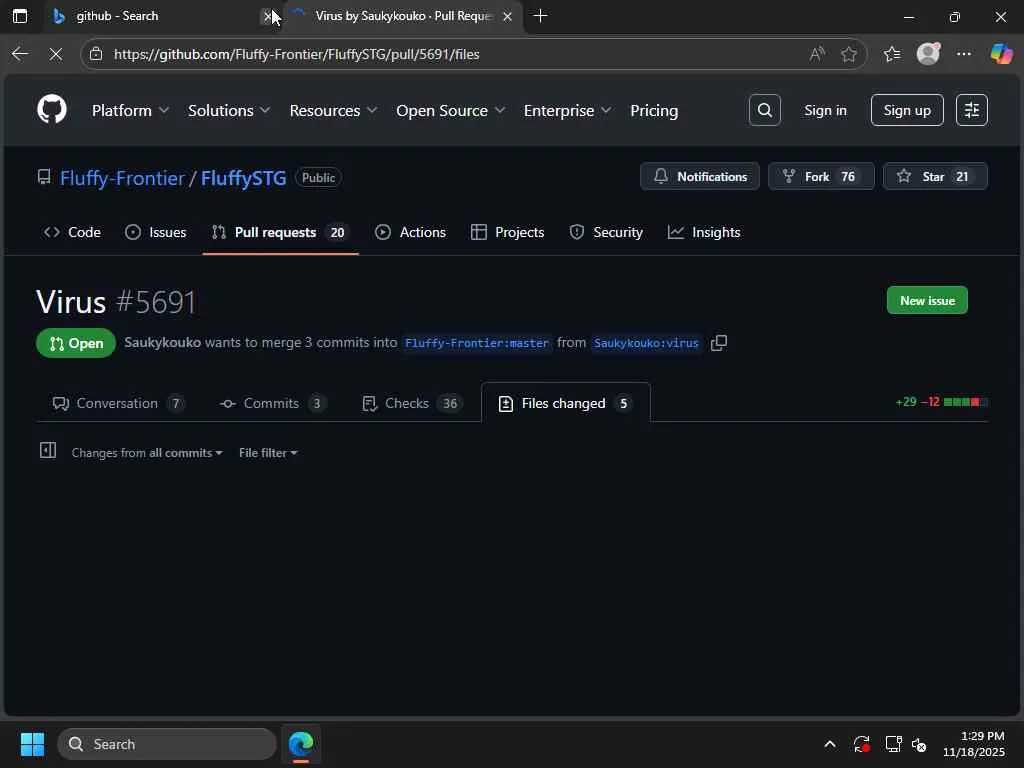This screenshot has height=768, width=1024.
Task: Open the appearance settings sliders icon
Action: point(972,110)
